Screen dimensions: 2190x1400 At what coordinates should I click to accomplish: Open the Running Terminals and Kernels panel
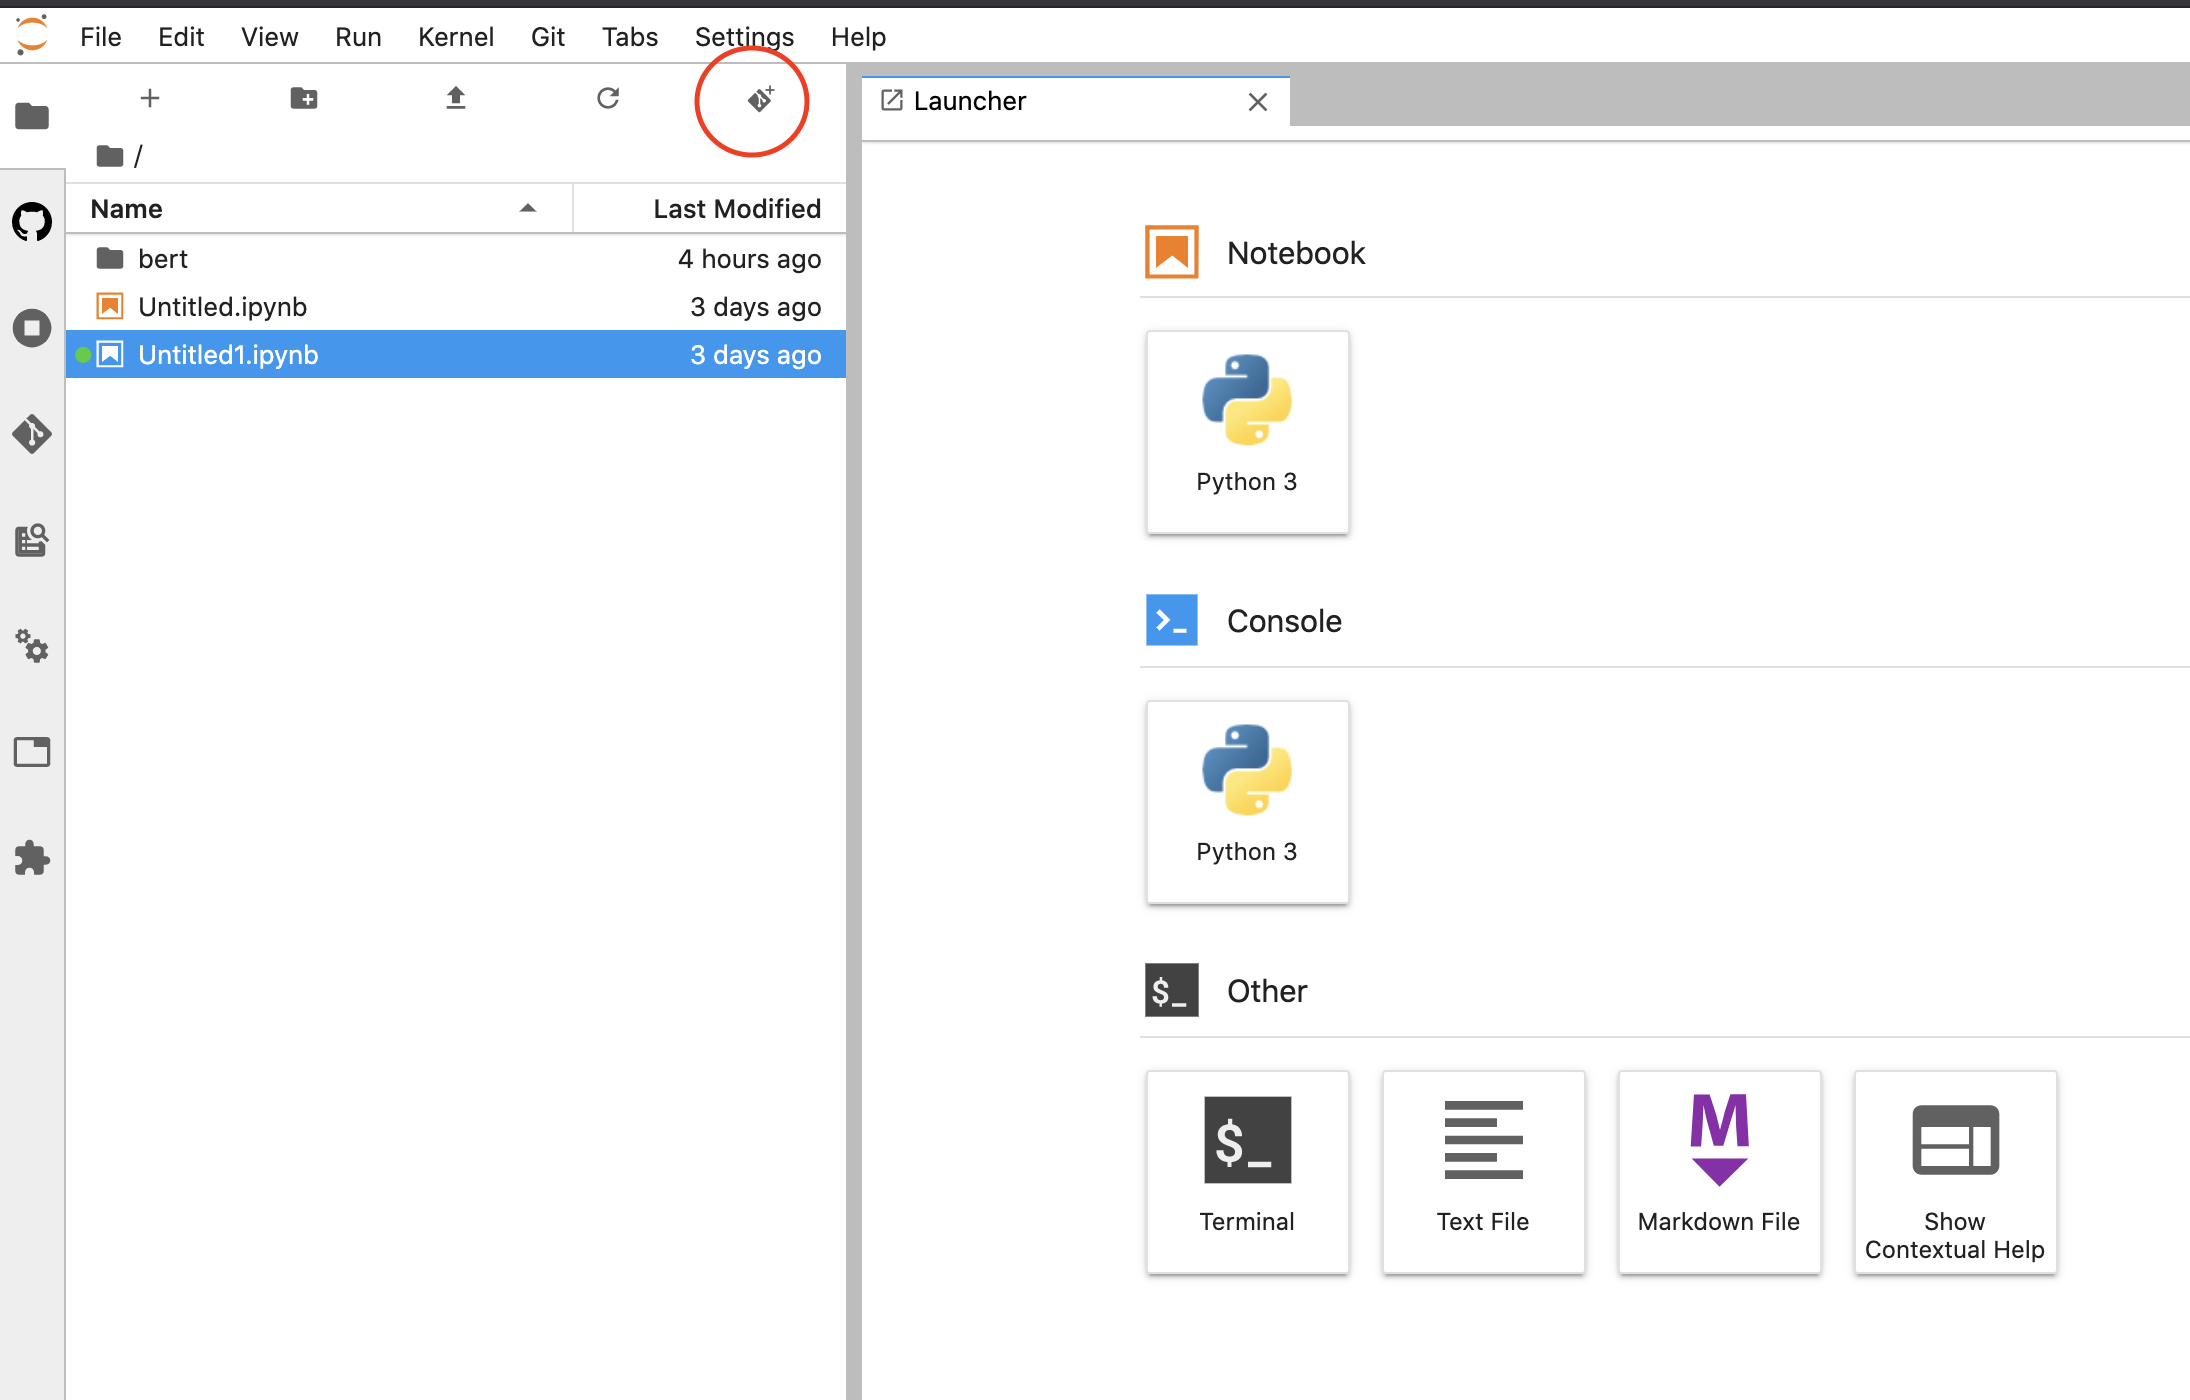click(x=32, y=328)
